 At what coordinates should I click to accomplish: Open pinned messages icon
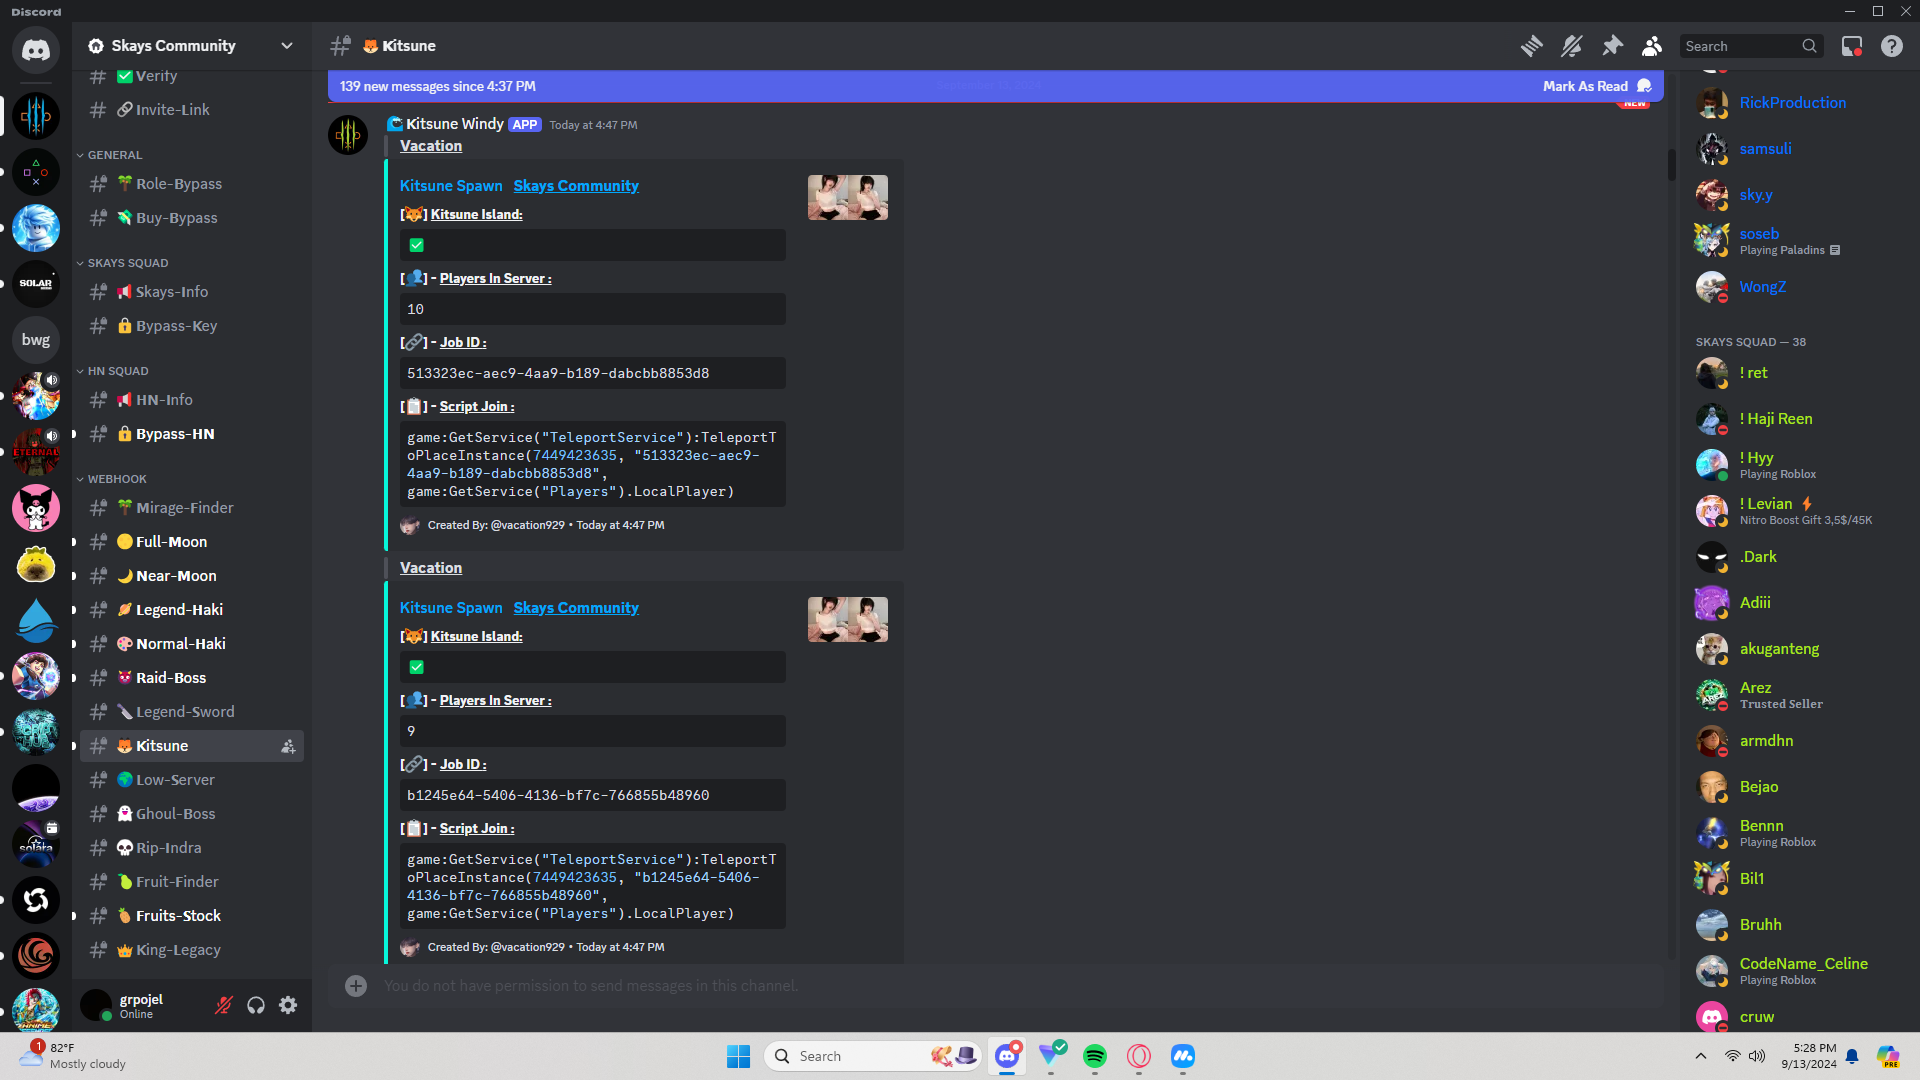tap(1612, 46)
